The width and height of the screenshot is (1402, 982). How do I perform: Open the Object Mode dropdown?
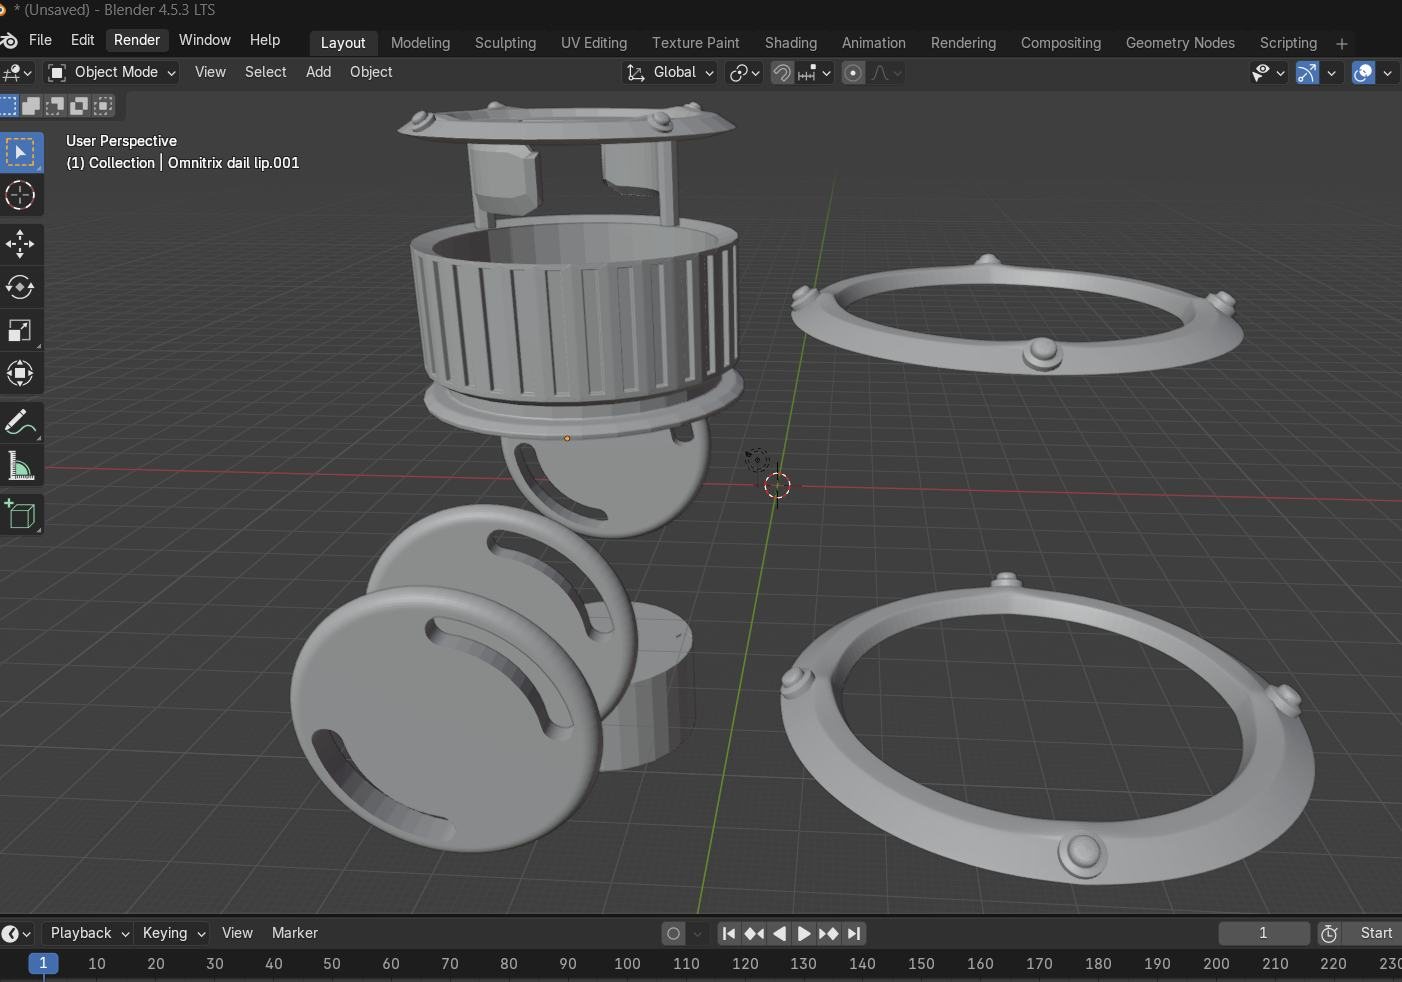pos(112,72)
